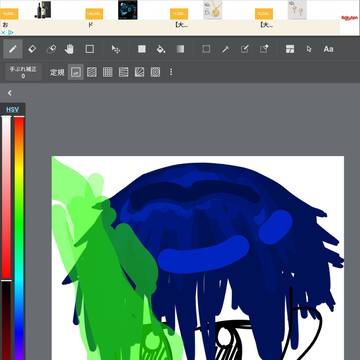360x360 pixels.
Task: Open the dark blue jewelry ad thumbnail
Action: [128, 10]
